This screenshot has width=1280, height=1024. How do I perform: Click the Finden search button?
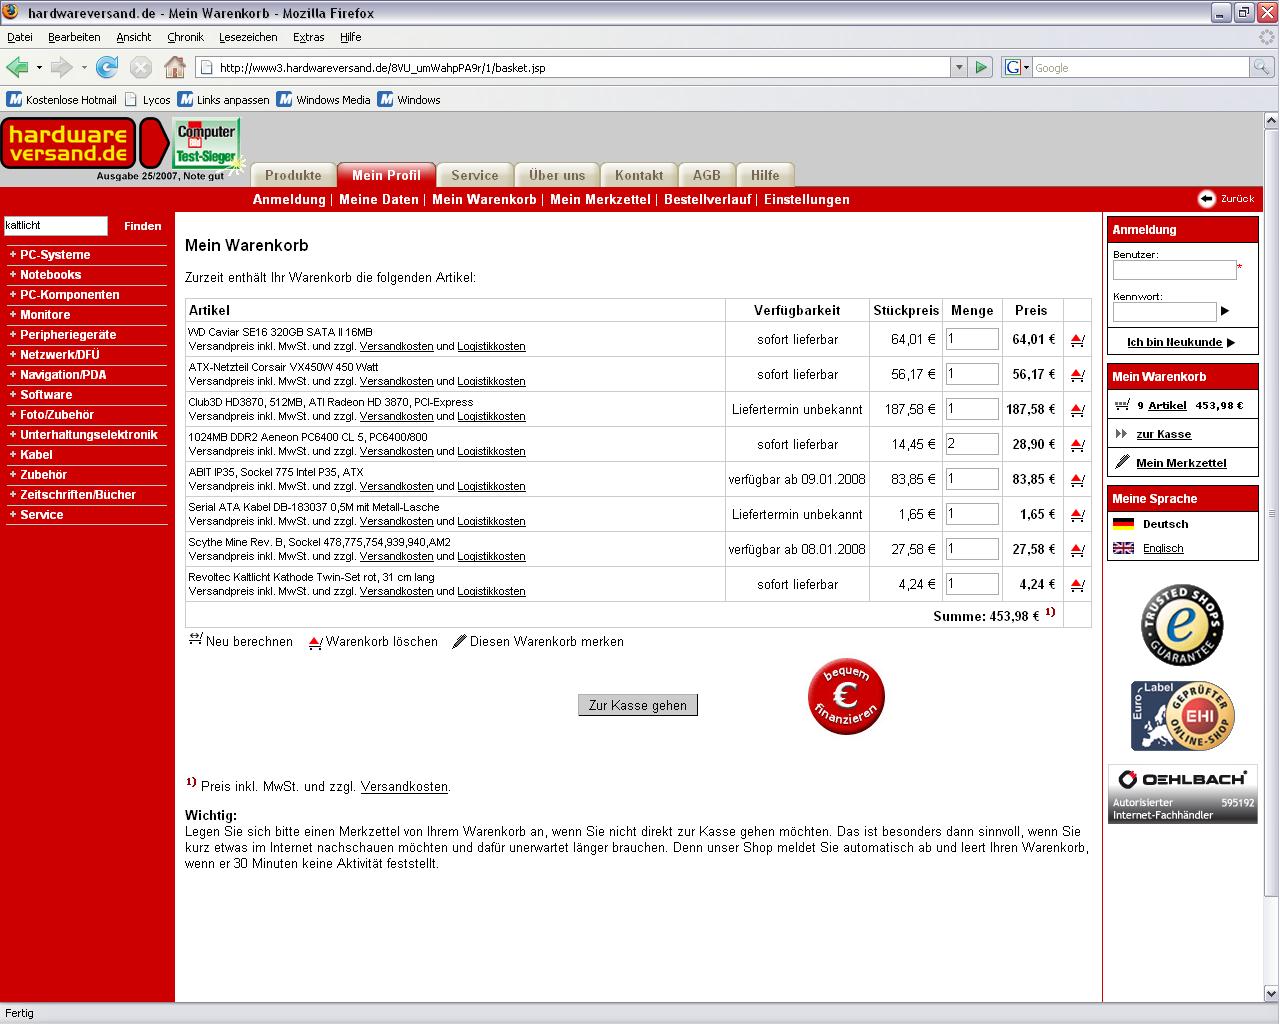click(142, 226)
